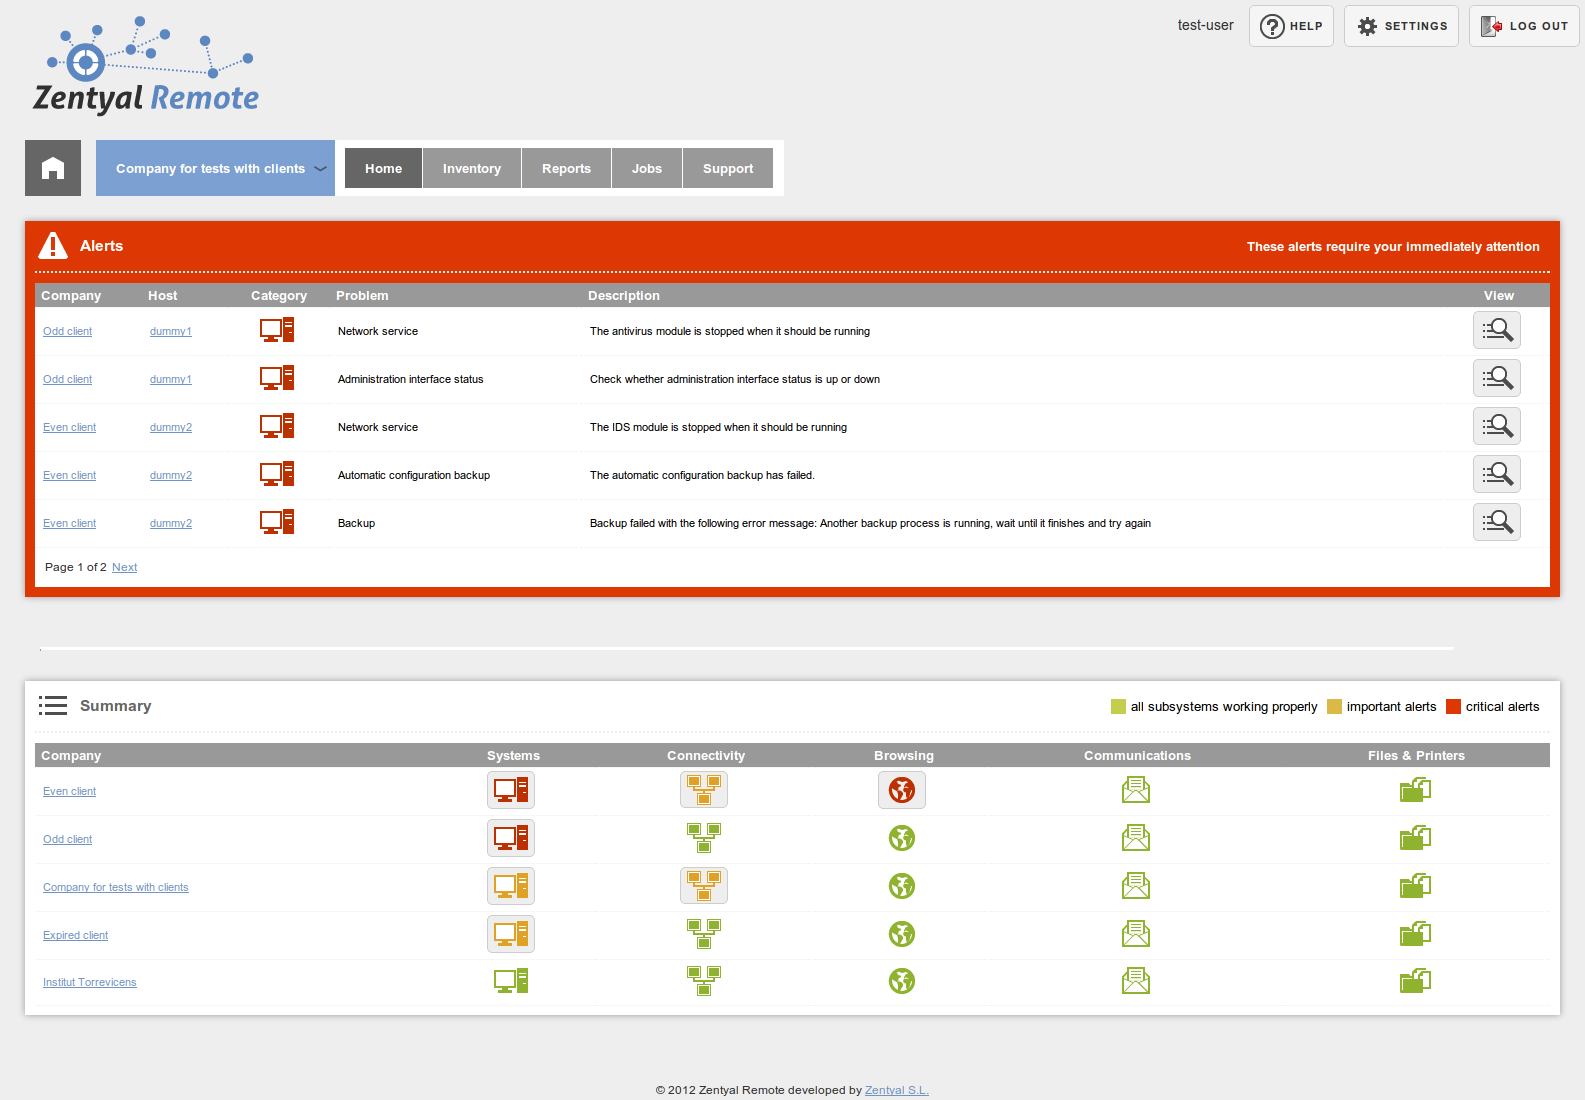The image size is (1585, 1100).
Task: Open Odd client Browsing status icon
Action: 902,838
